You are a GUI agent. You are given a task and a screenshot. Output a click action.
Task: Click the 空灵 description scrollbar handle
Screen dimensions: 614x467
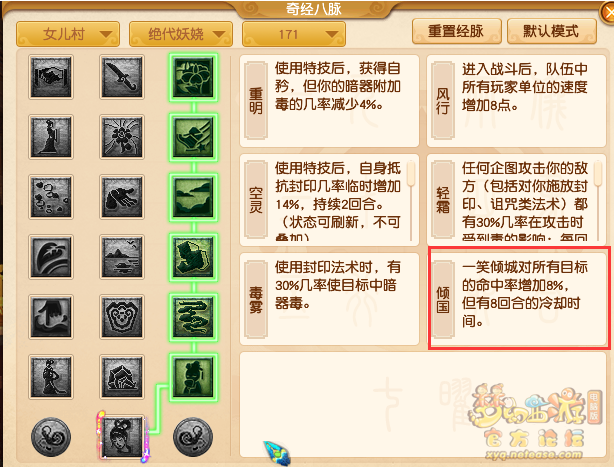coord(411,173)
